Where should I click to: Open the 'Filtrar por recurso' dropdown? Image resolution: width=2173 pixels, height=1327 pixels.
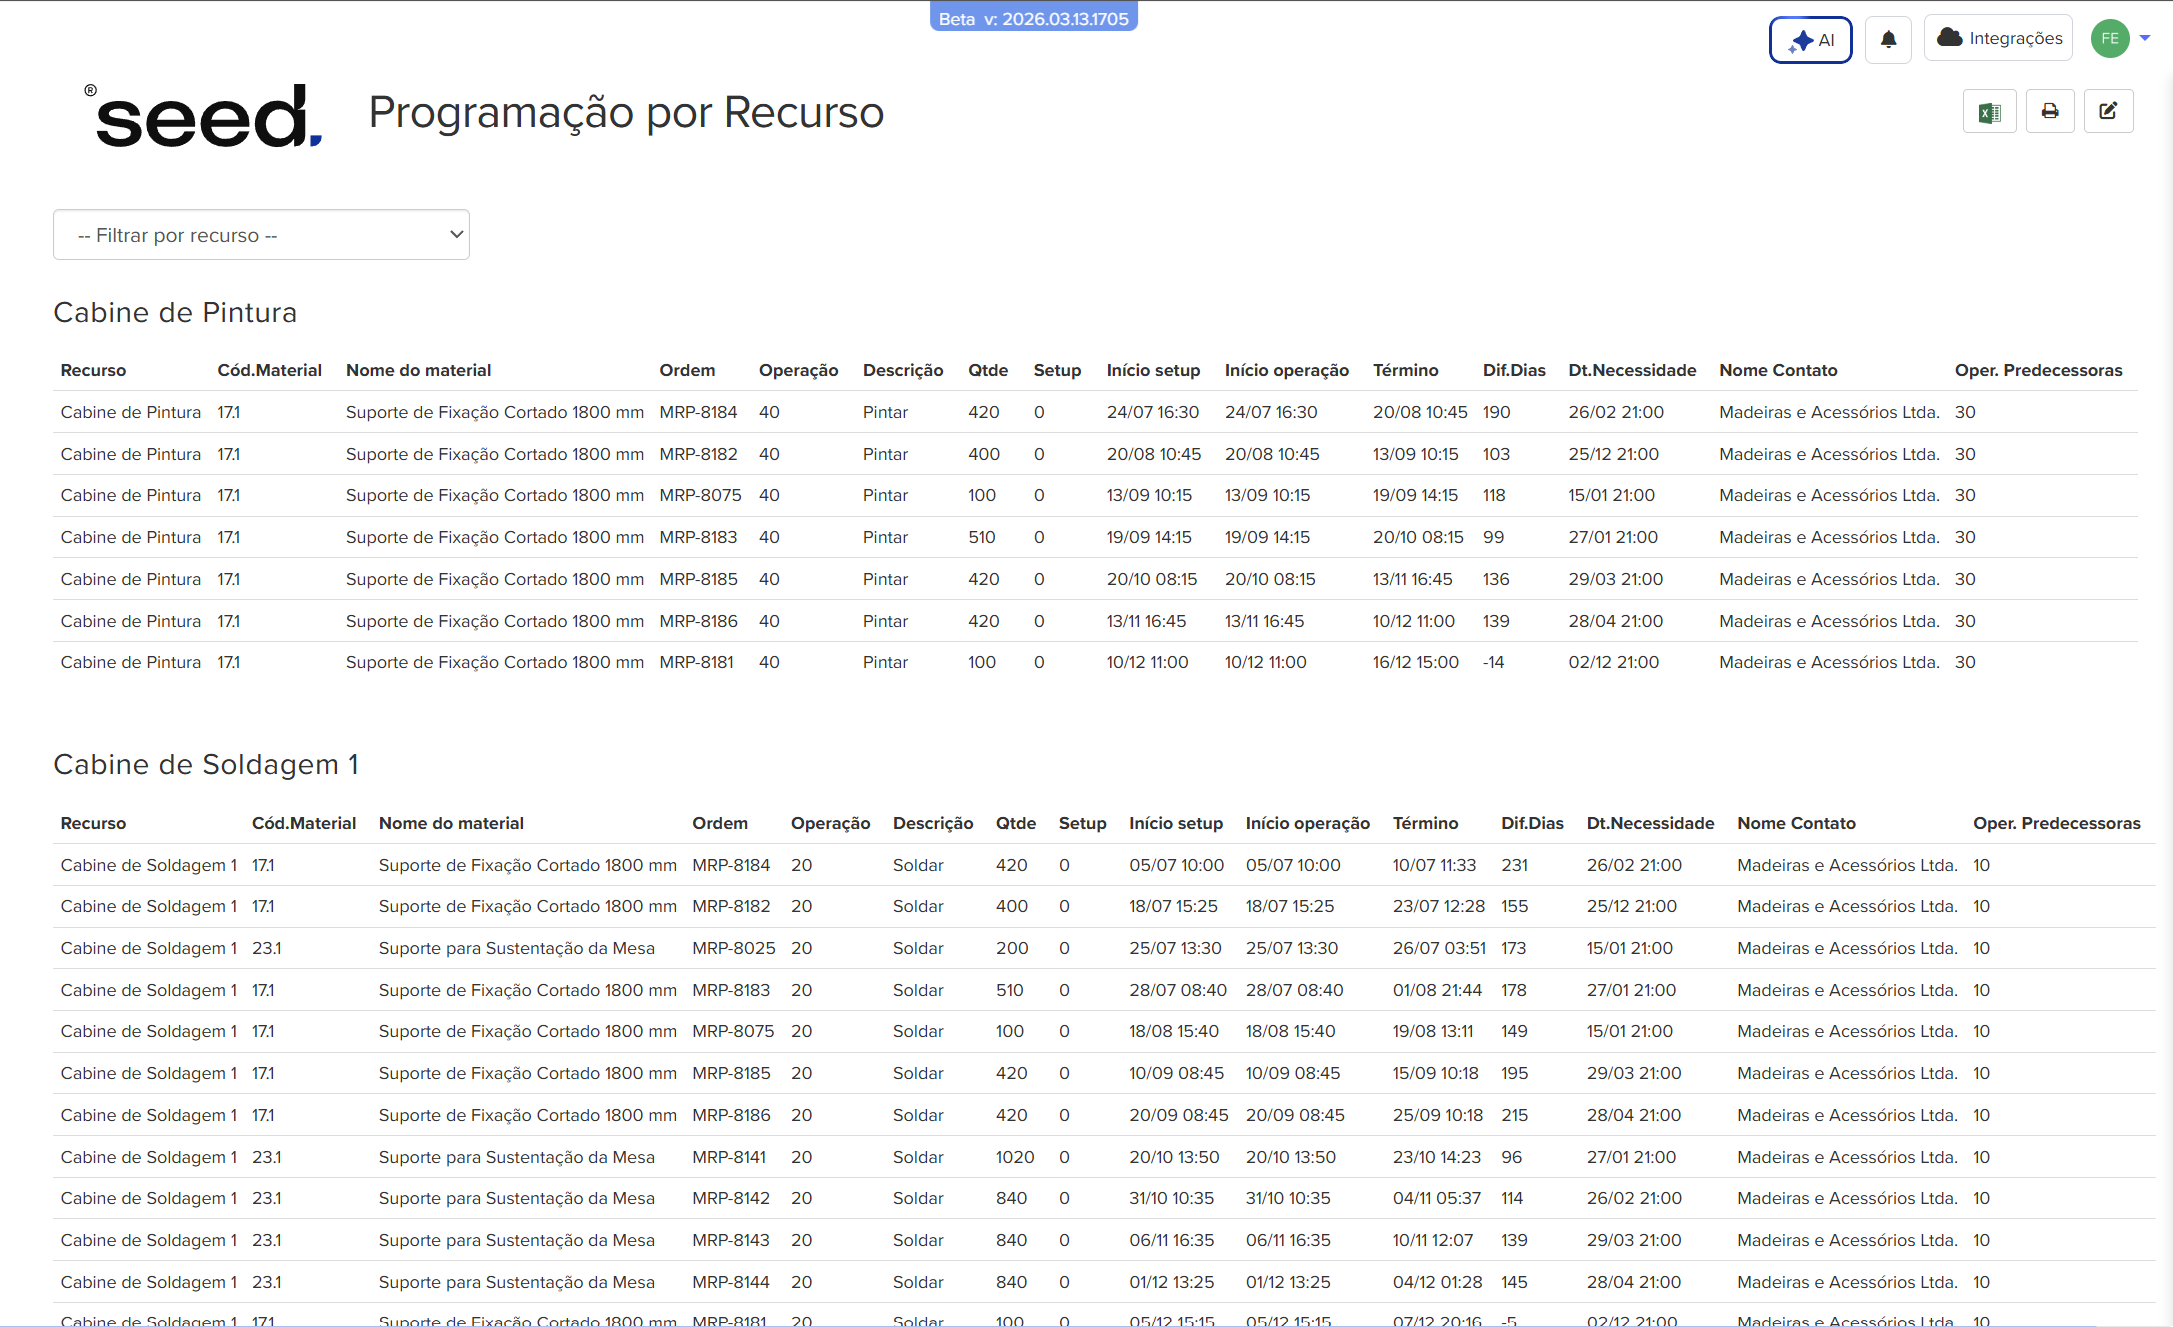click(260, 234)
